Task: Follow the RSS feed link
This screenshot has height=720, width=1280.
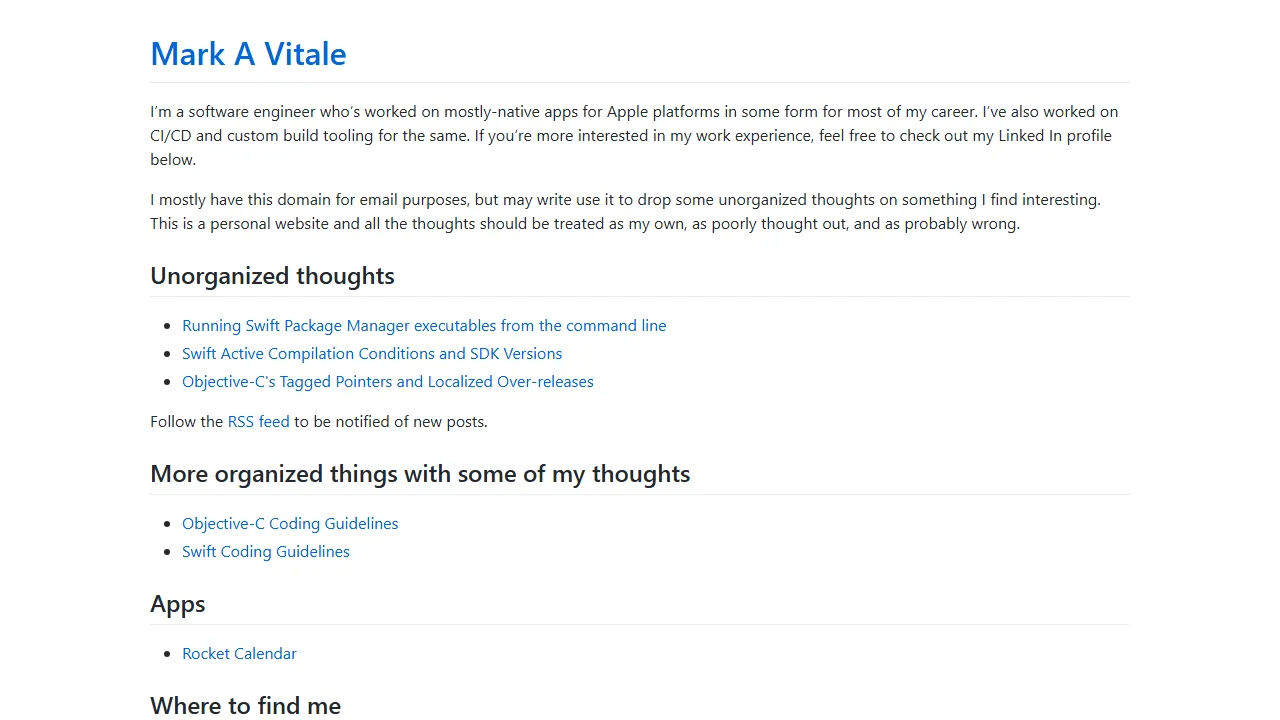Action: click(258, 422)
